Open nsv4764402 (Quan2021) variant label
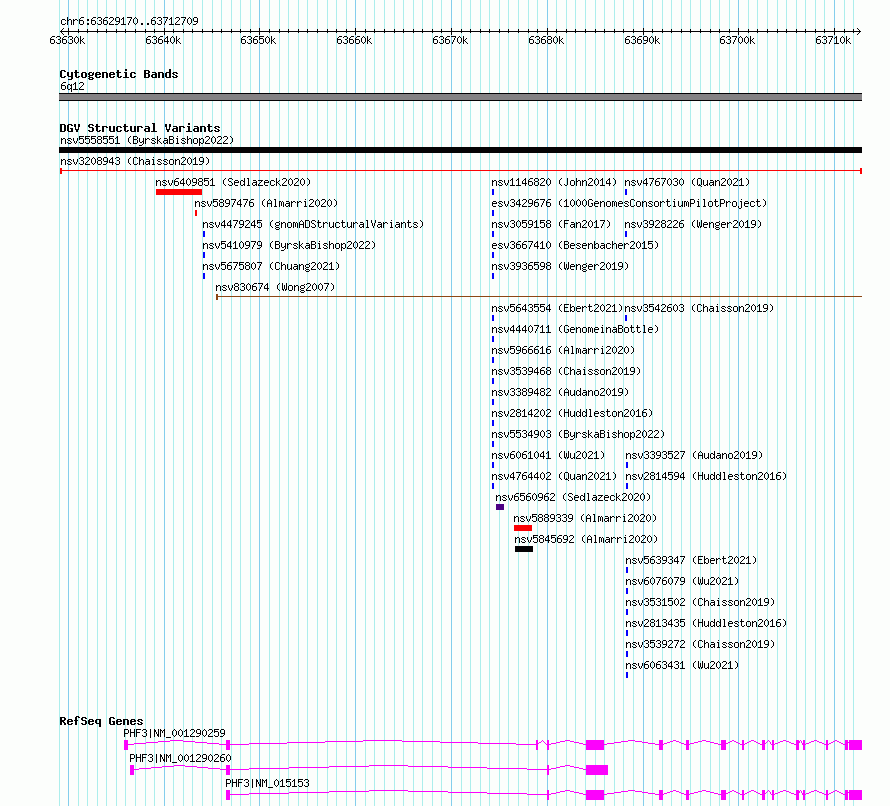This screenshot has width=890, height=806. point(554,476)
